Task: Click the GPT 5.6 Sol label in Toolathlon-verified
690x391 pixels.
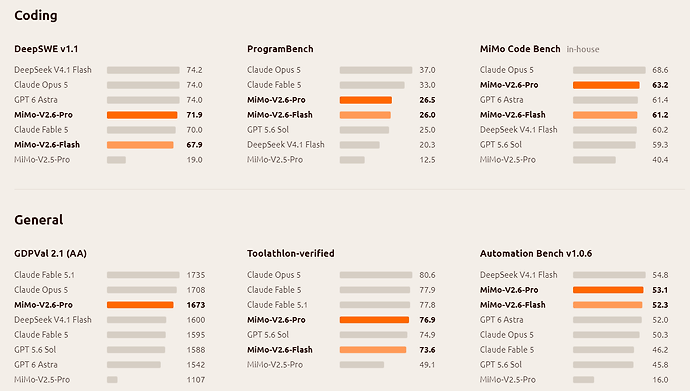Action: click(268, 335)
